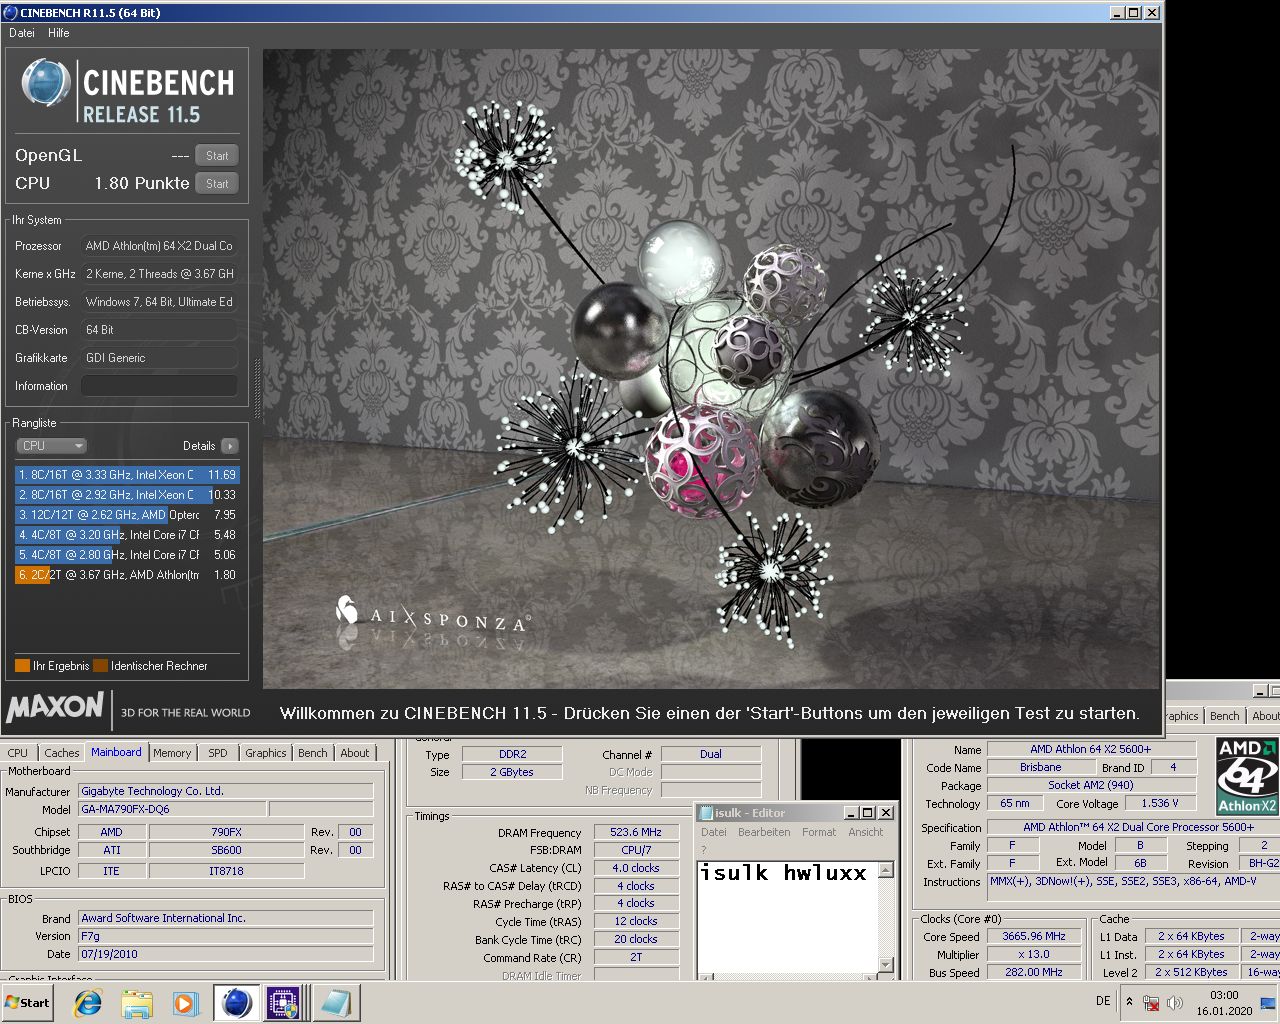Start the OpenGL test

(217, 155)
